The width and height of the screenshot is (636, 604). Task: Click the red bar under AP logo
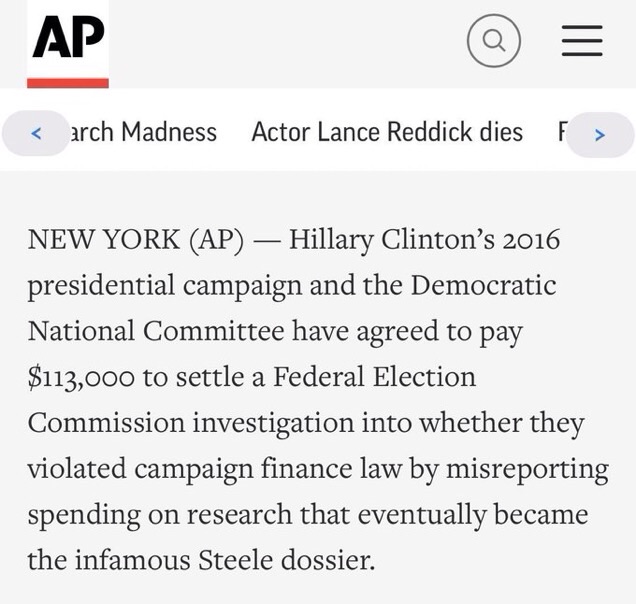pos(68,82)
